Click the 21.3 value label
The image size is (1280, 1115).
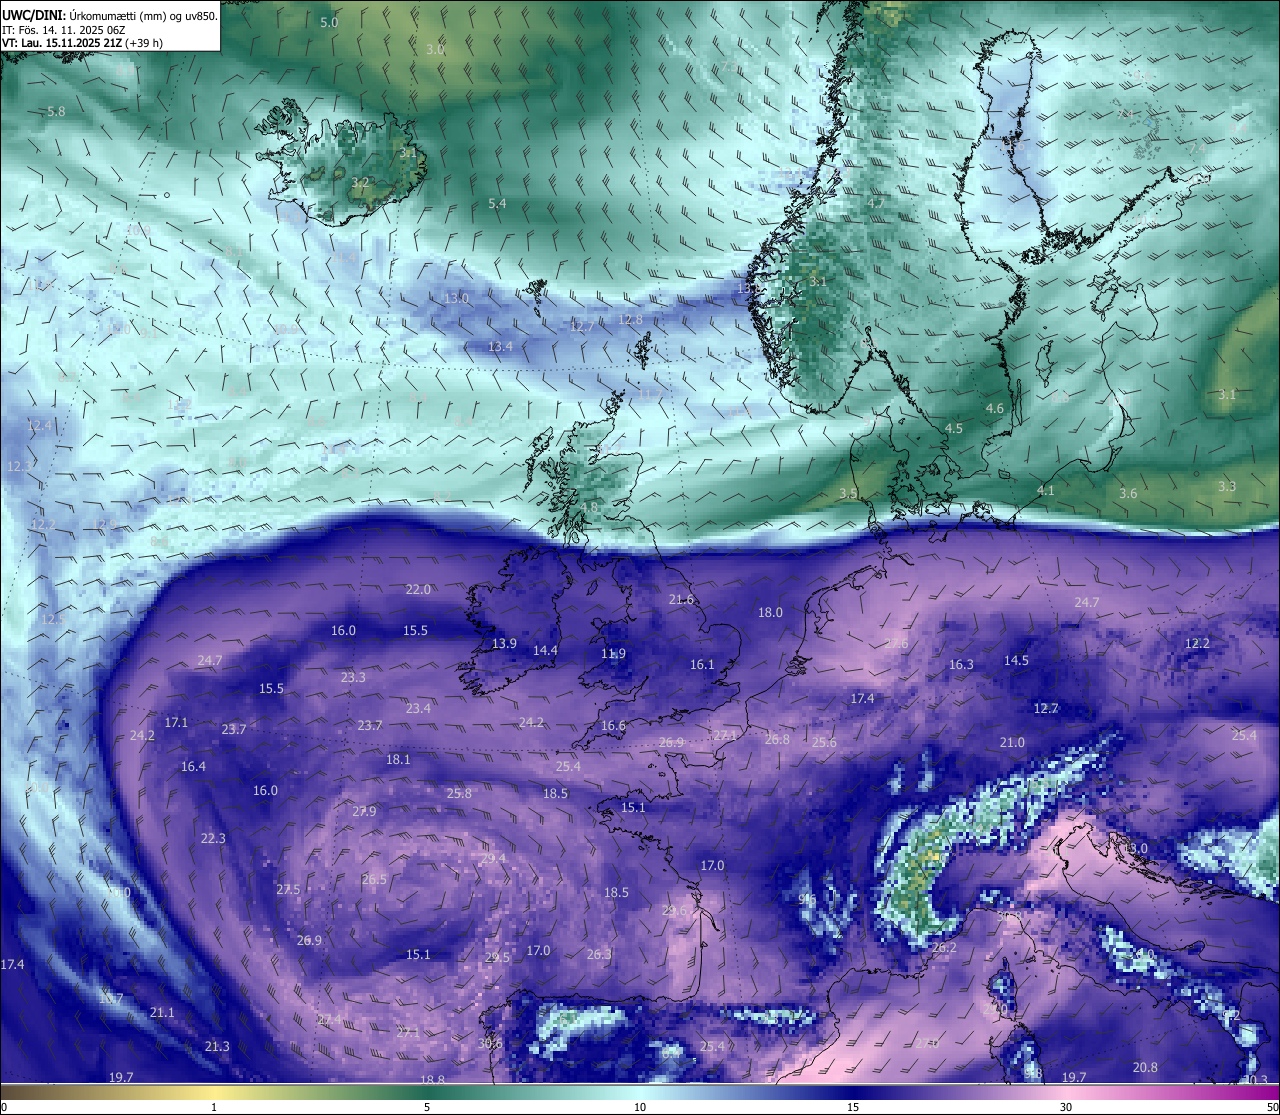coord(217,1047)
